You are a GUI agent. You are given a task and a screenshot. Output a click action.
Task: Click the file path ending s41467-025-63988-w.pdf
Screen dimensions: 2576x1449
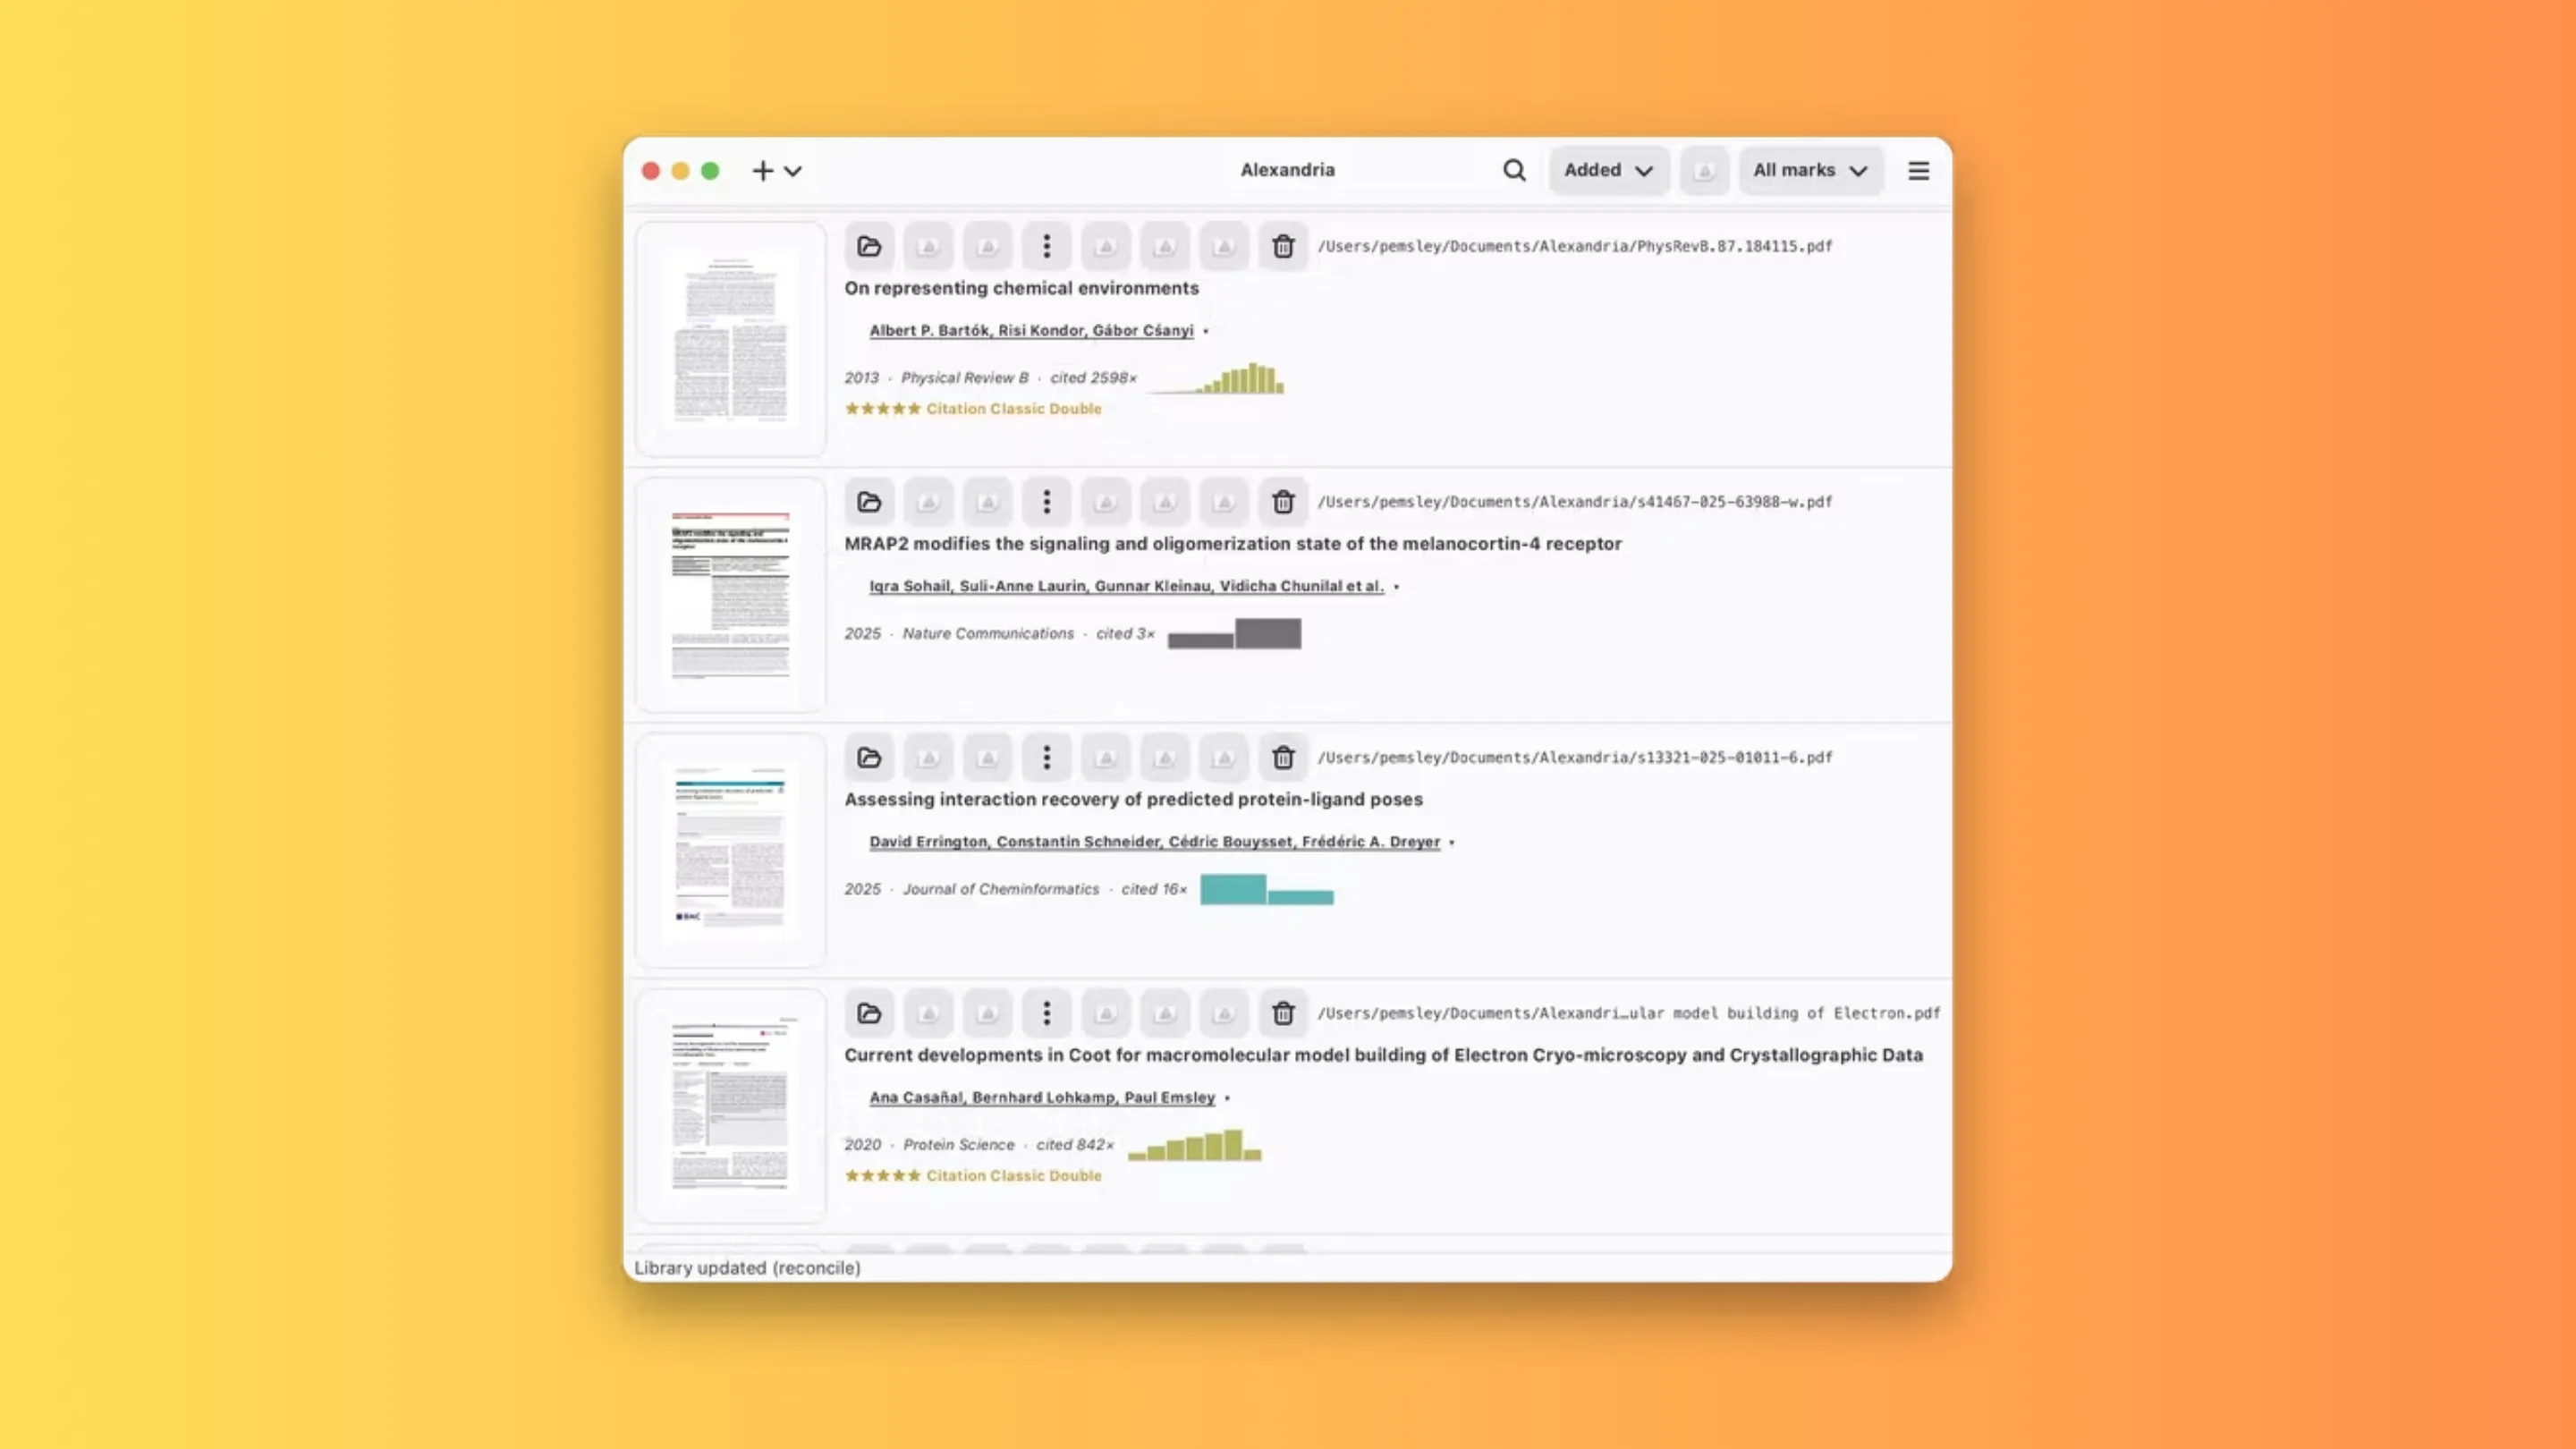[x=1574, y=502]
